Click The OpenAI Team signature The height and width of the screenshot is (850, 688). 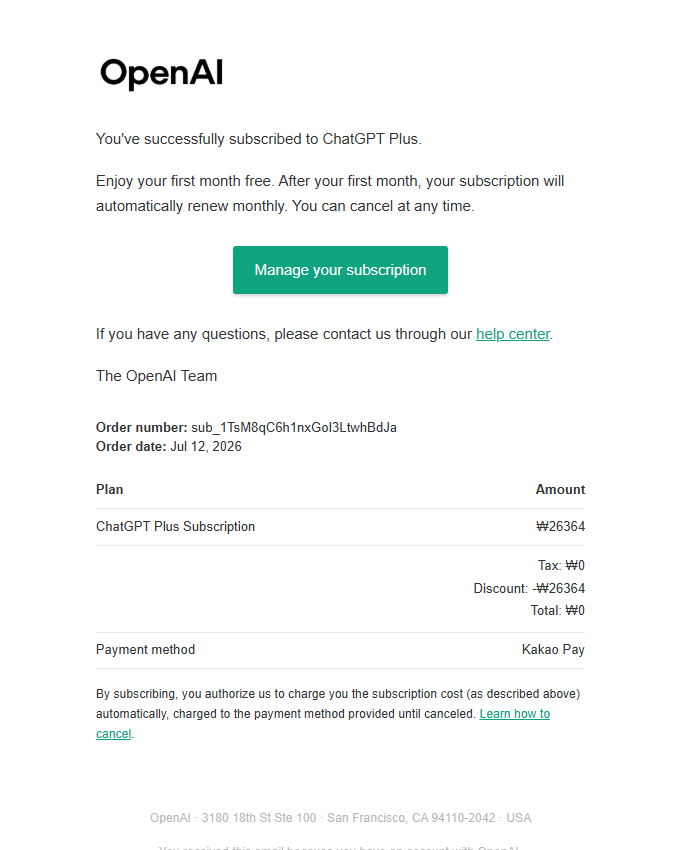click(156, 376)
